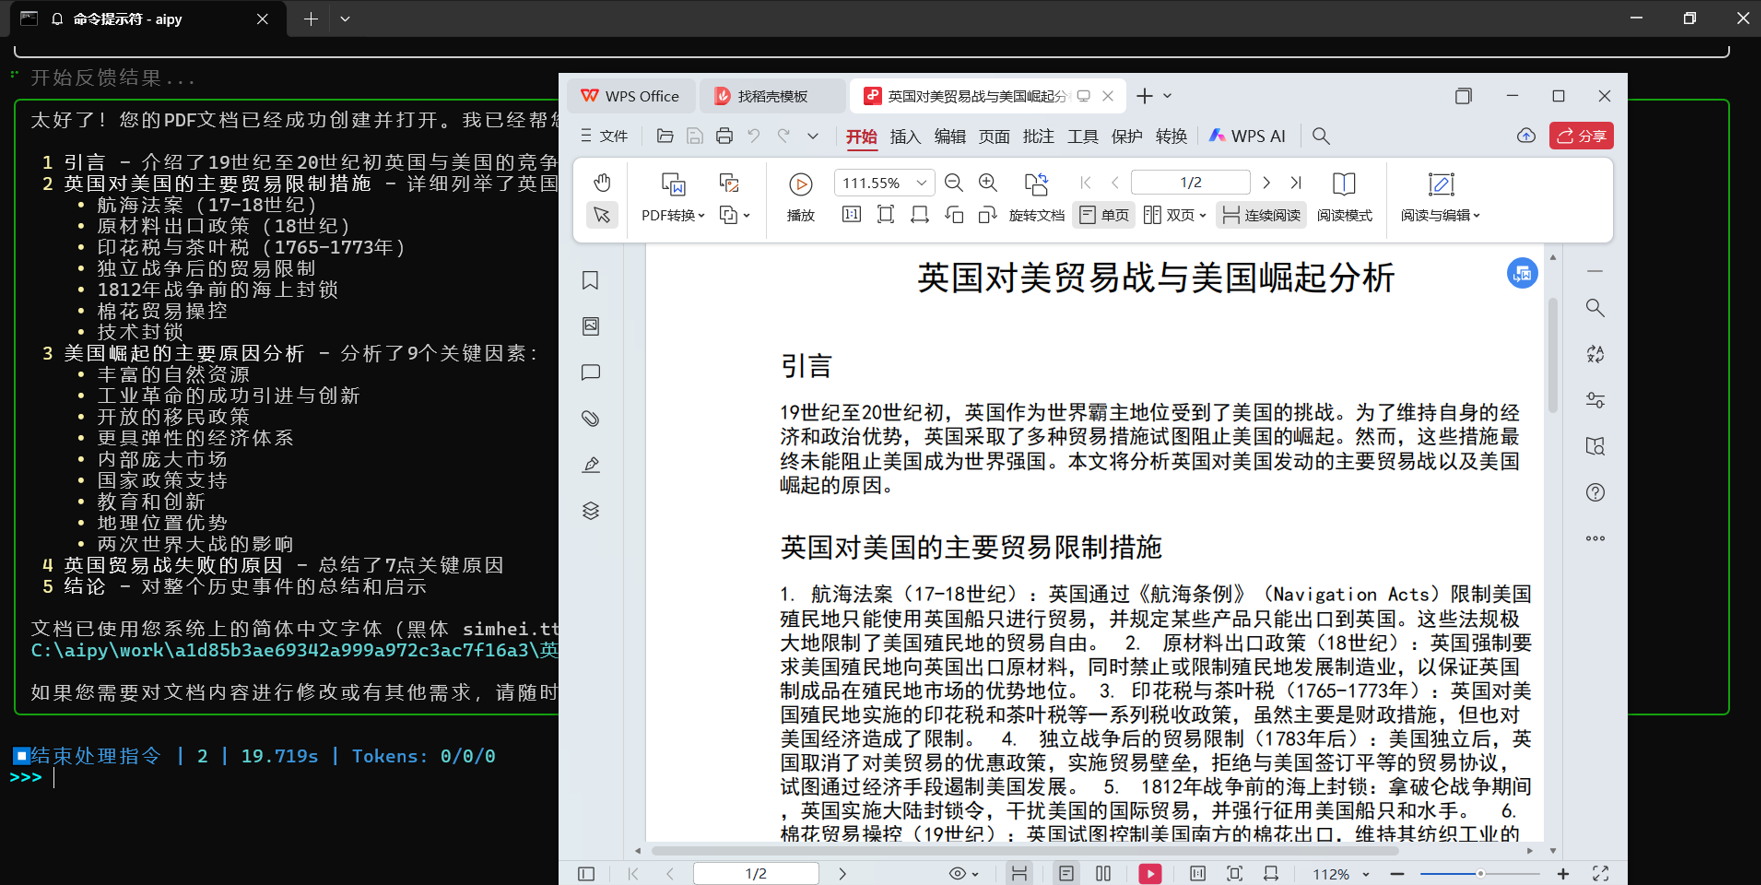Click the right sidebar translate convert icon
Screen dimensions: 1761x885
pos(1595,354)
